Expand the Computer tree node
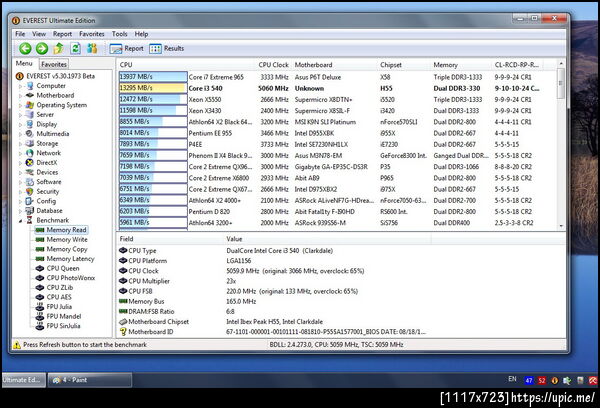 [21, 86]
